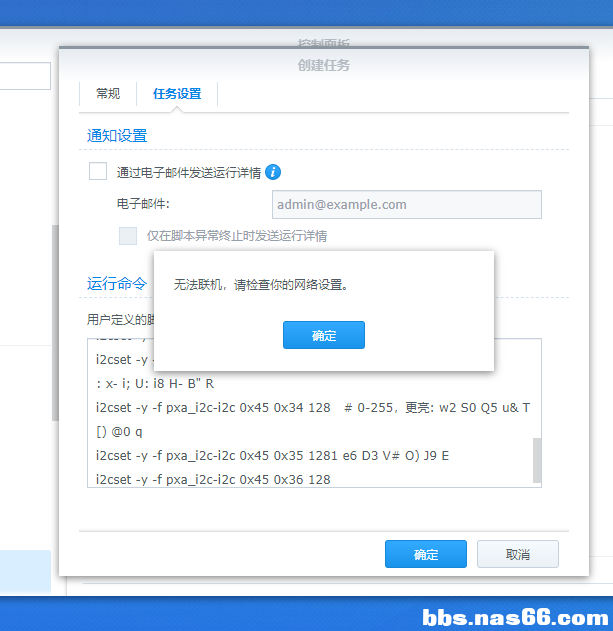Screen dimensions: 613x631
Task: Click the 创建任务 dialog title bar
Action: point(323,65)
